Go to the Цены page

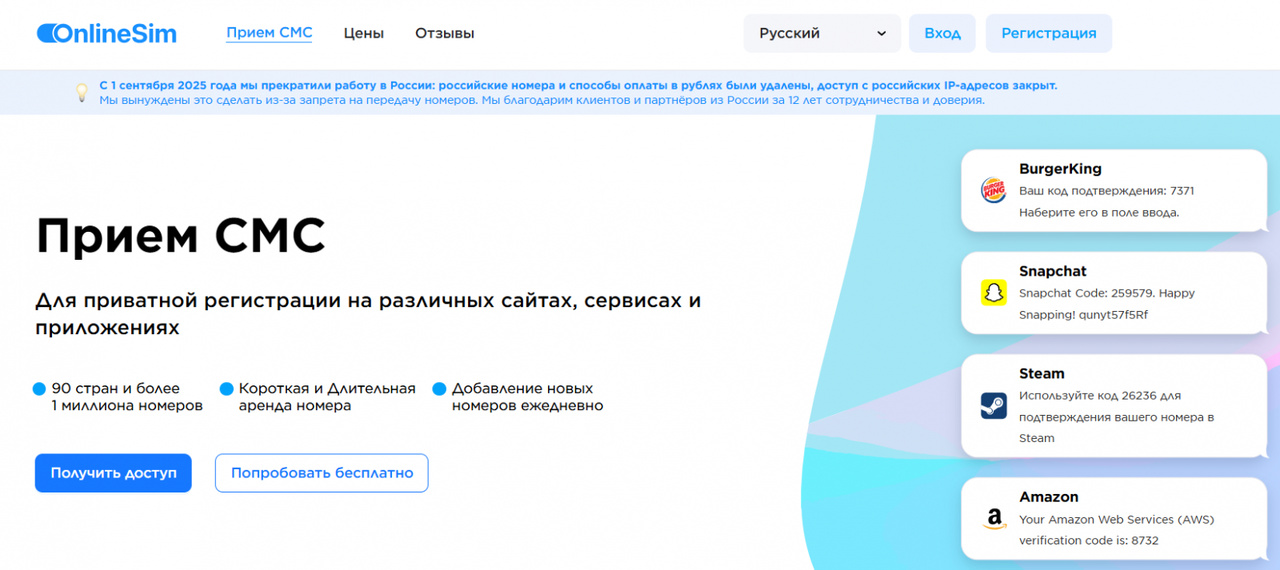(x=363, y=33)
